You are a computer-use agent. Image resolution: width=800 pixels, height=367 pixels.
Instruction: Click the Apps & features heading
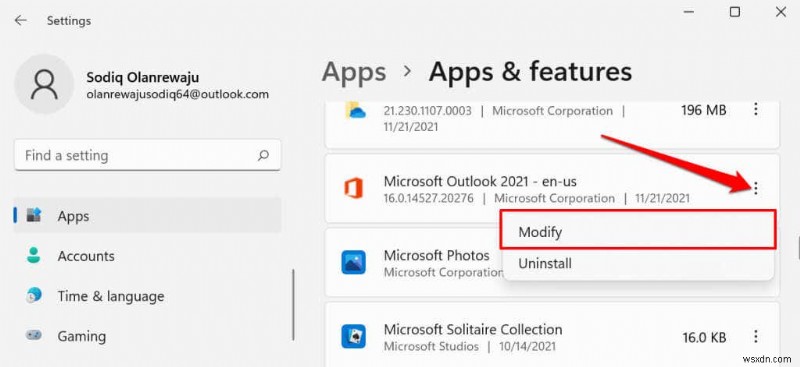pyautogui.click(x=531, y=72)
